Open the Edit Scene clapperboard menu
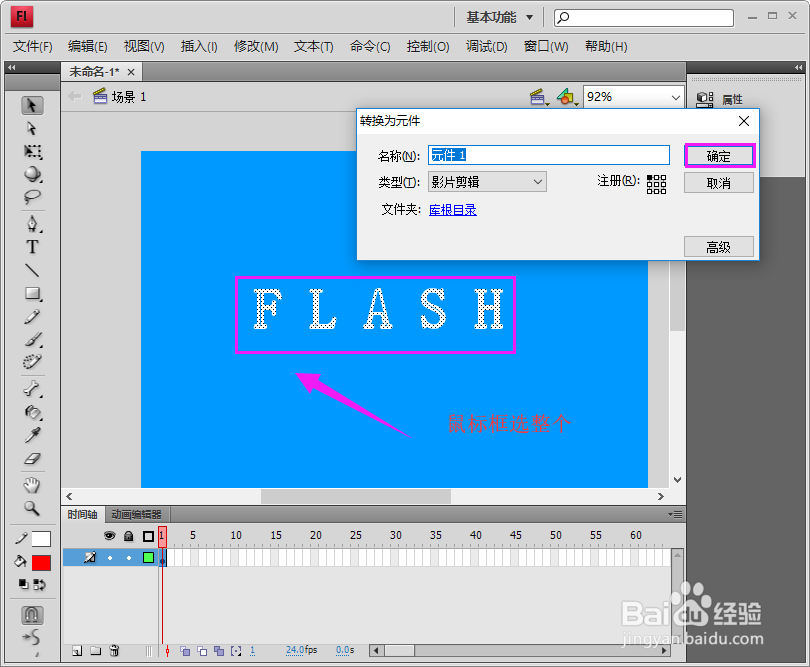Screen dimensions: 810x667 [539, 97]
